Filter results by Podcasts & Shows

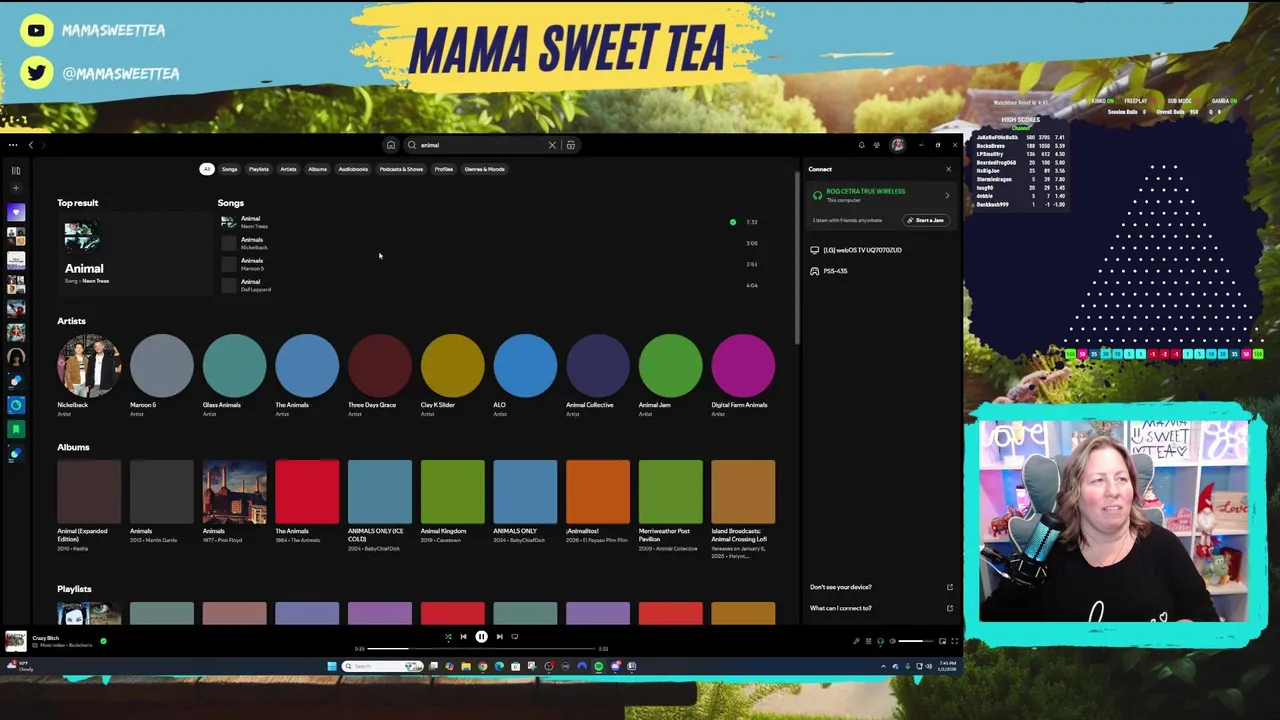point(401,169)
